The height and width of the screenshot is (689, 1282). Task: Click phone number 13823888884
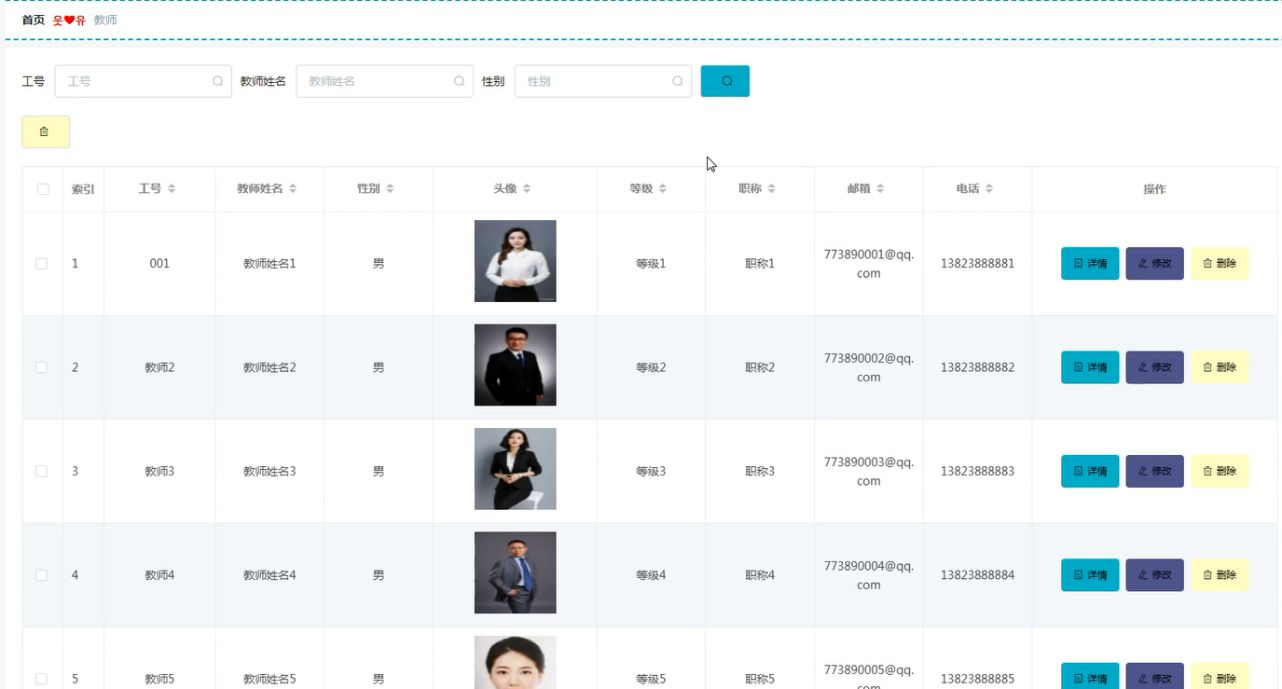coord(977,575)
